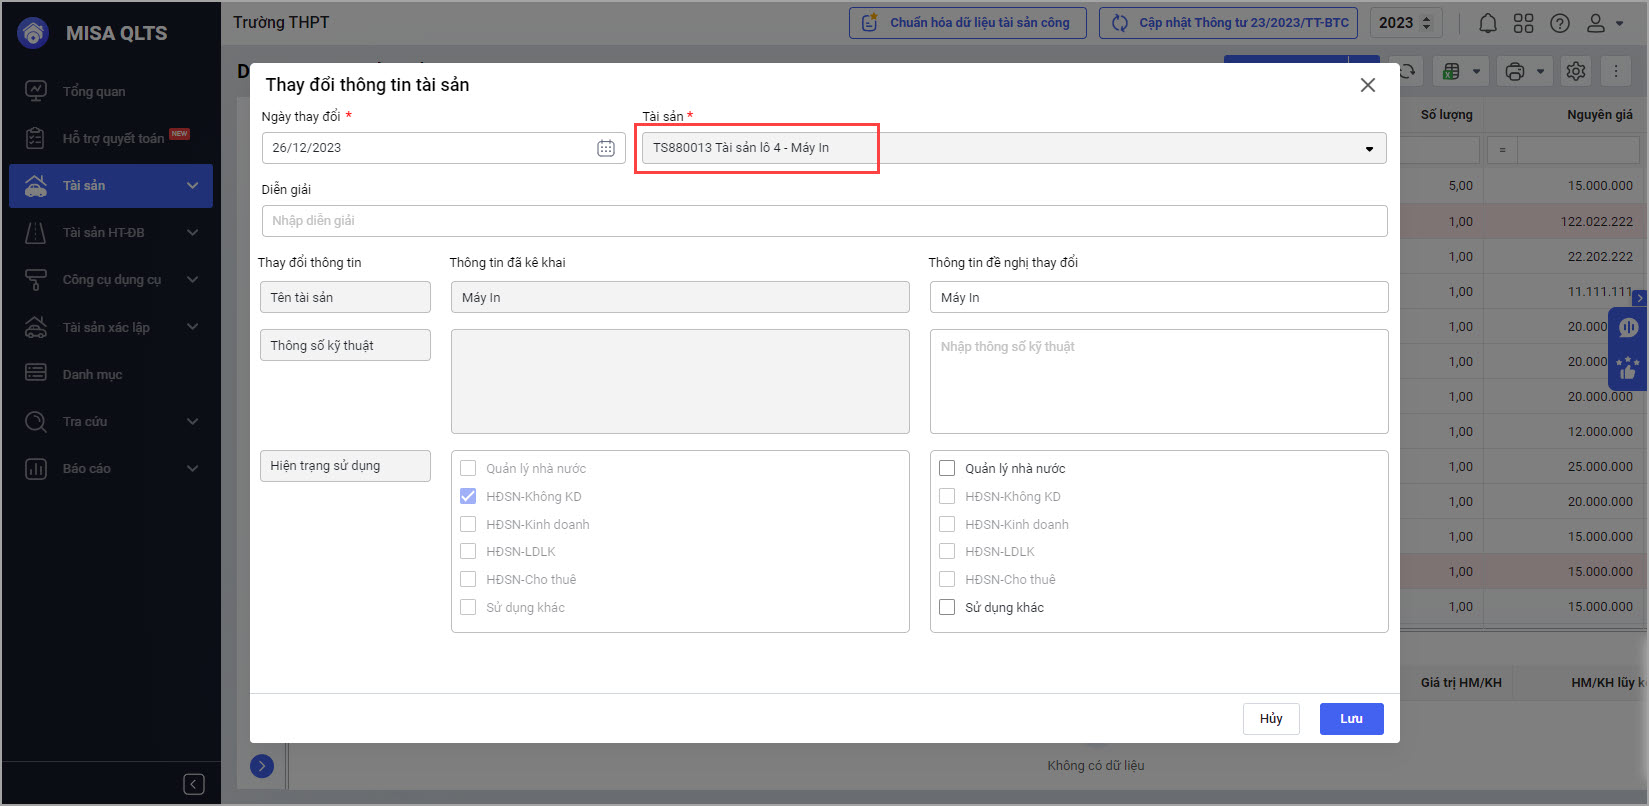Open the apps grid icon
Image resolution: width=1649 pixels, height=806 pixels.
click(x=1523, y=23)
